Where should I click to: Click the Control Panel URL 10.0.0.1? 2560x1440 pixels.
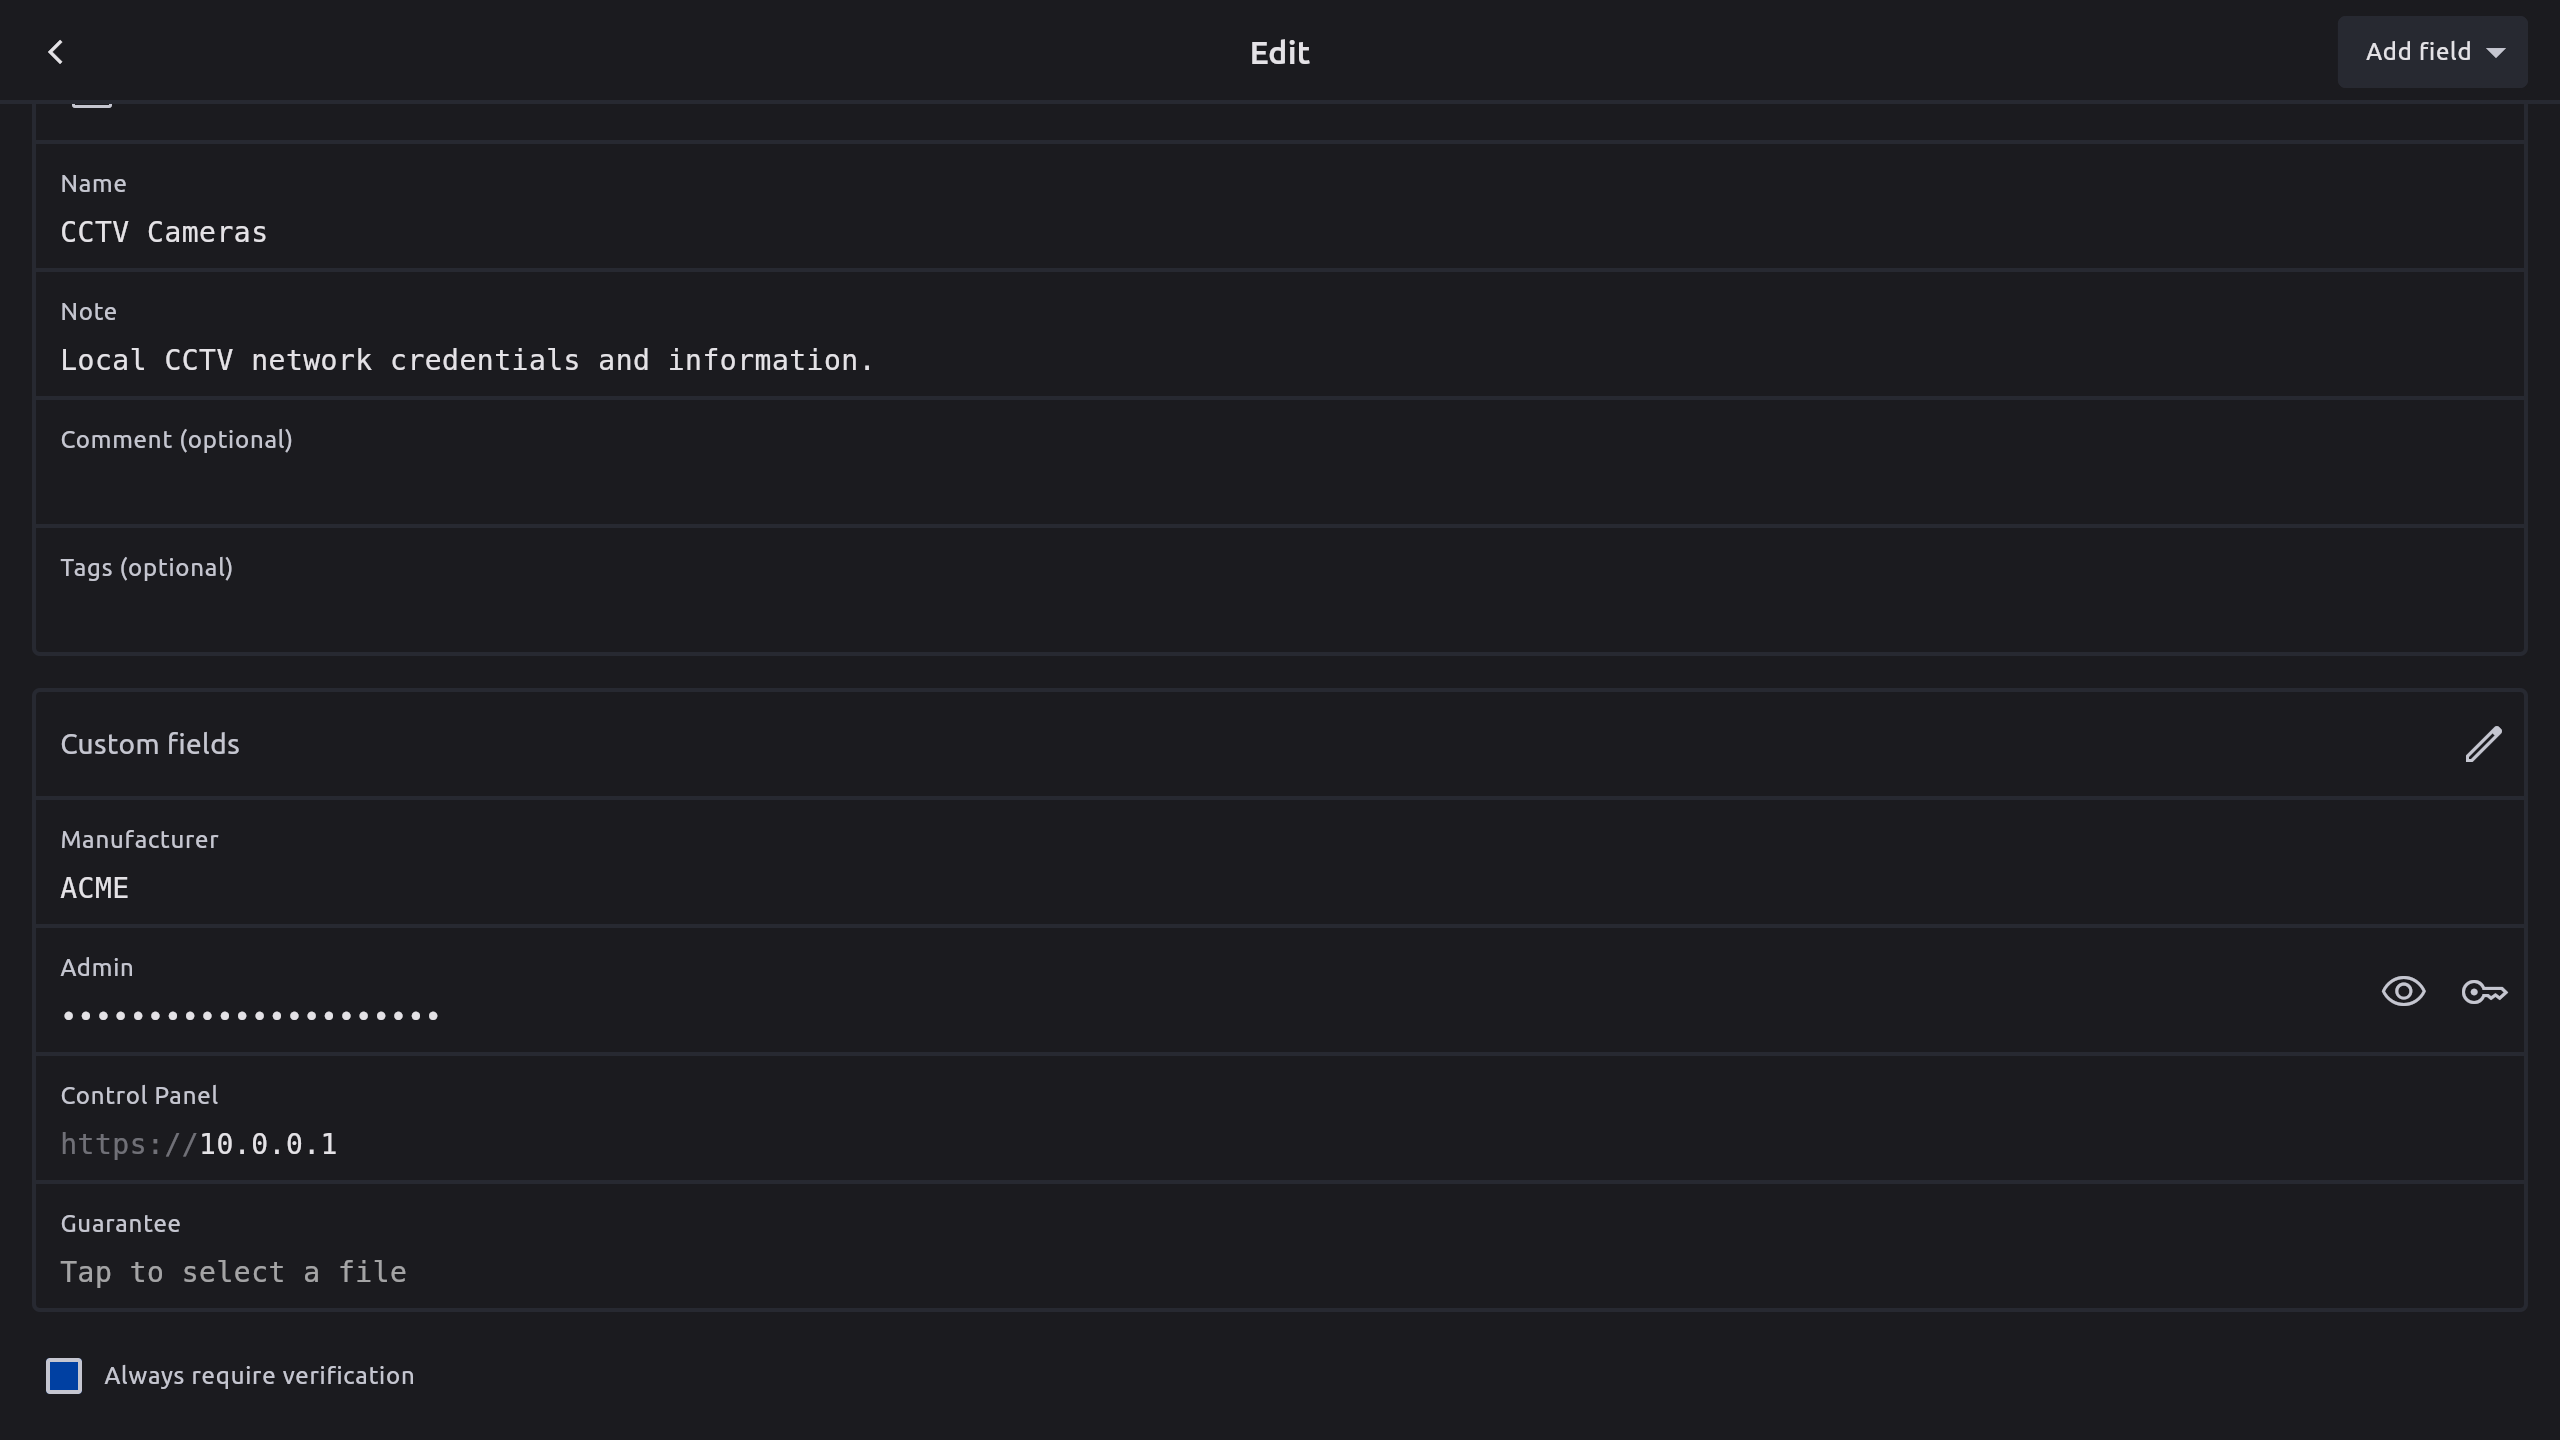point(268,1144)
